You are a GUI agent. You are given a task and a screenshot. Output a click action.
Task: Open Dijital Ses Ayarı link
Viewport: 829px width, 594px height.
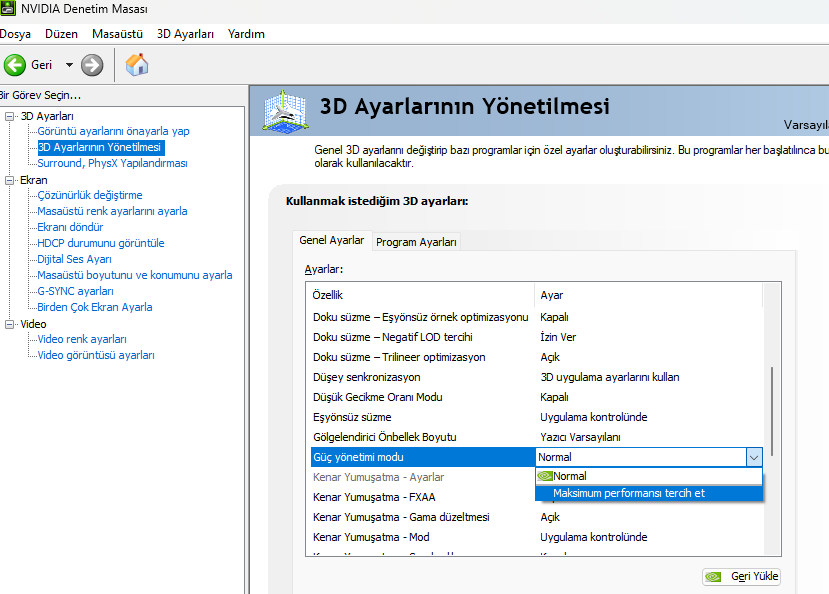tap(75, 259)
